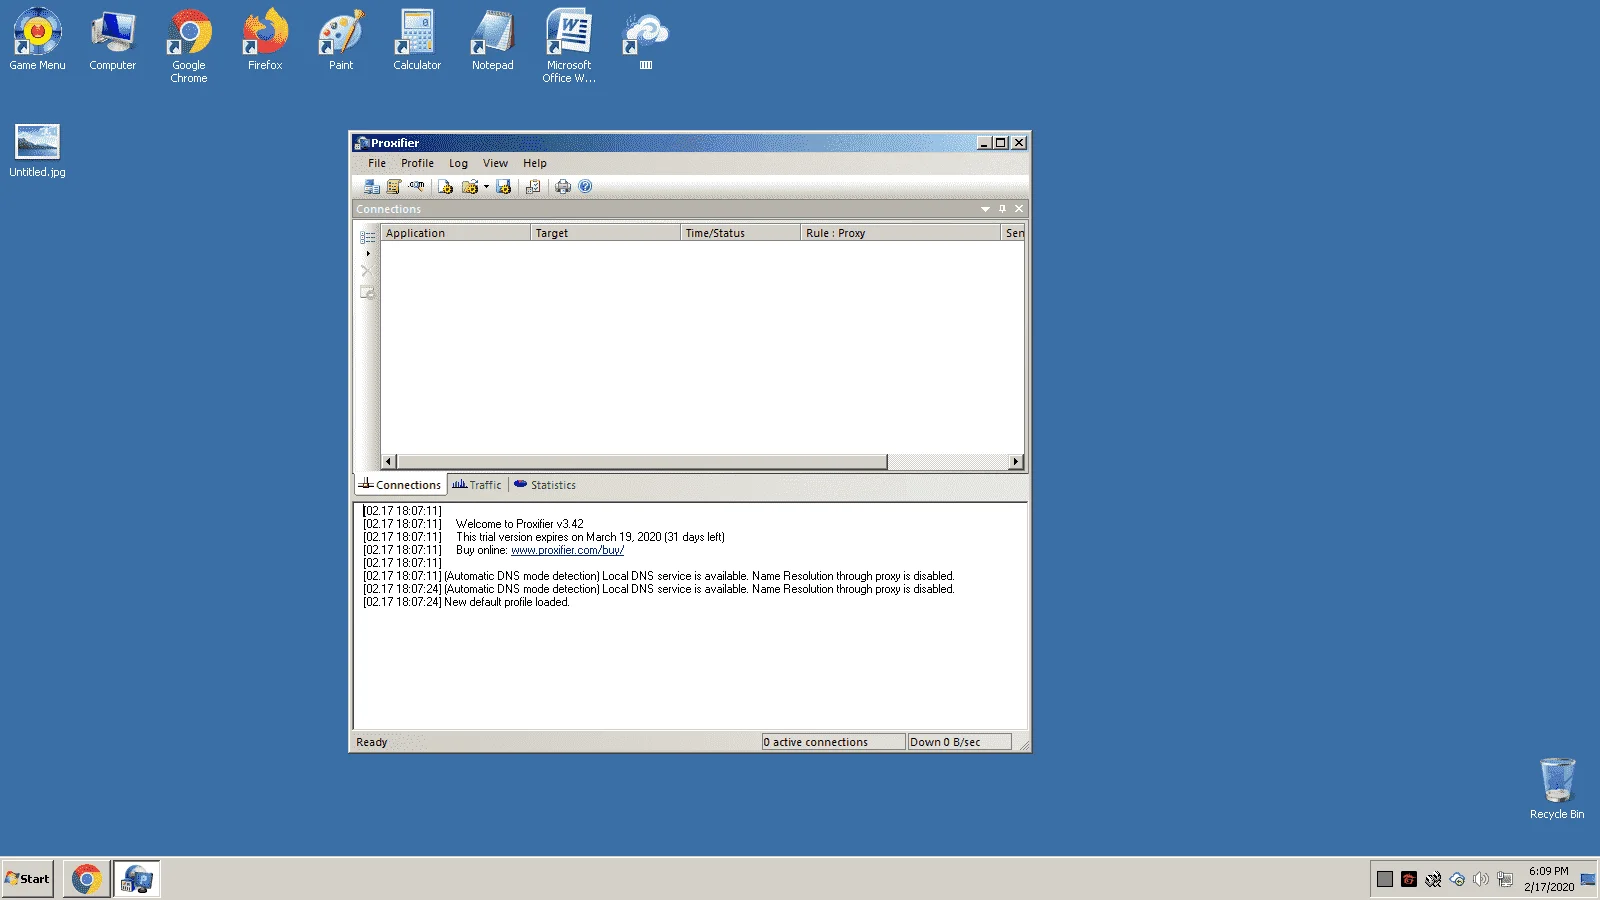Open Proxification Rules toolbar icon
The width and height of the screenshot is (1600, 900).
pos(394,187)
